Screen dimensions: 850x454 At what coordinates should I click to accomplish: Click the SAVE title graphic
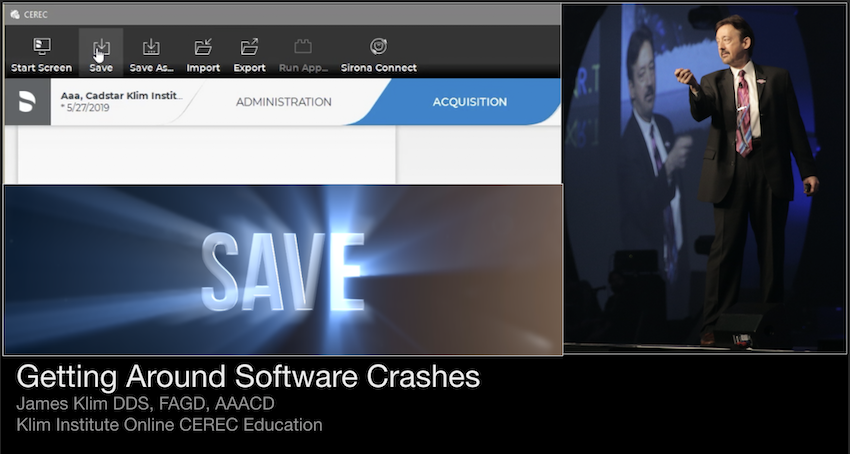coord(283,272)
